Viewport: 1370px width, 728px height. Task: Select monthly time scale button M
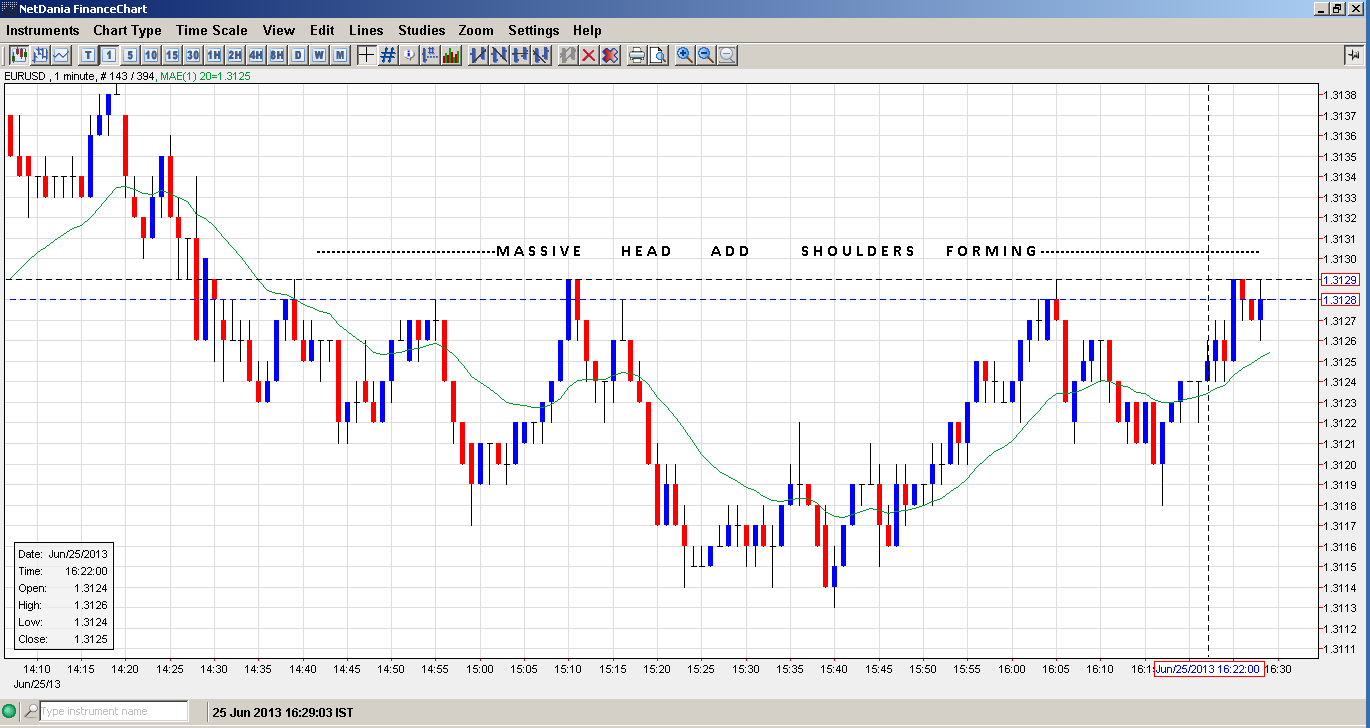(x=340, y=55)
